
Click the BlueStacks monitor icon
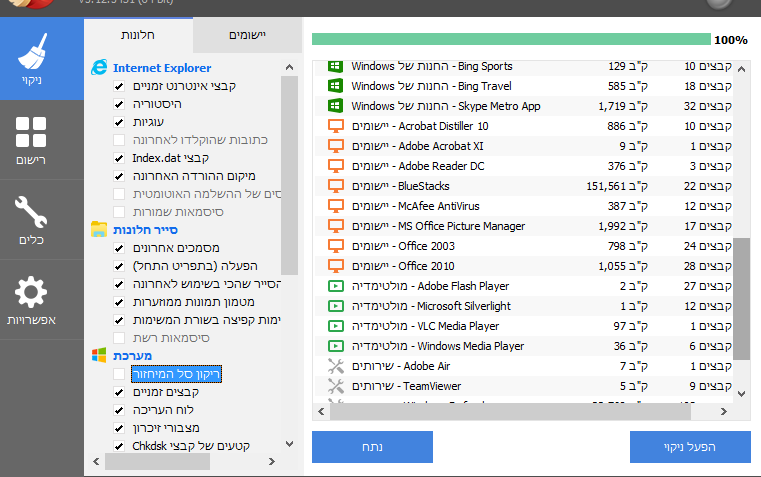pyautogui.click(x=335, y=186)
